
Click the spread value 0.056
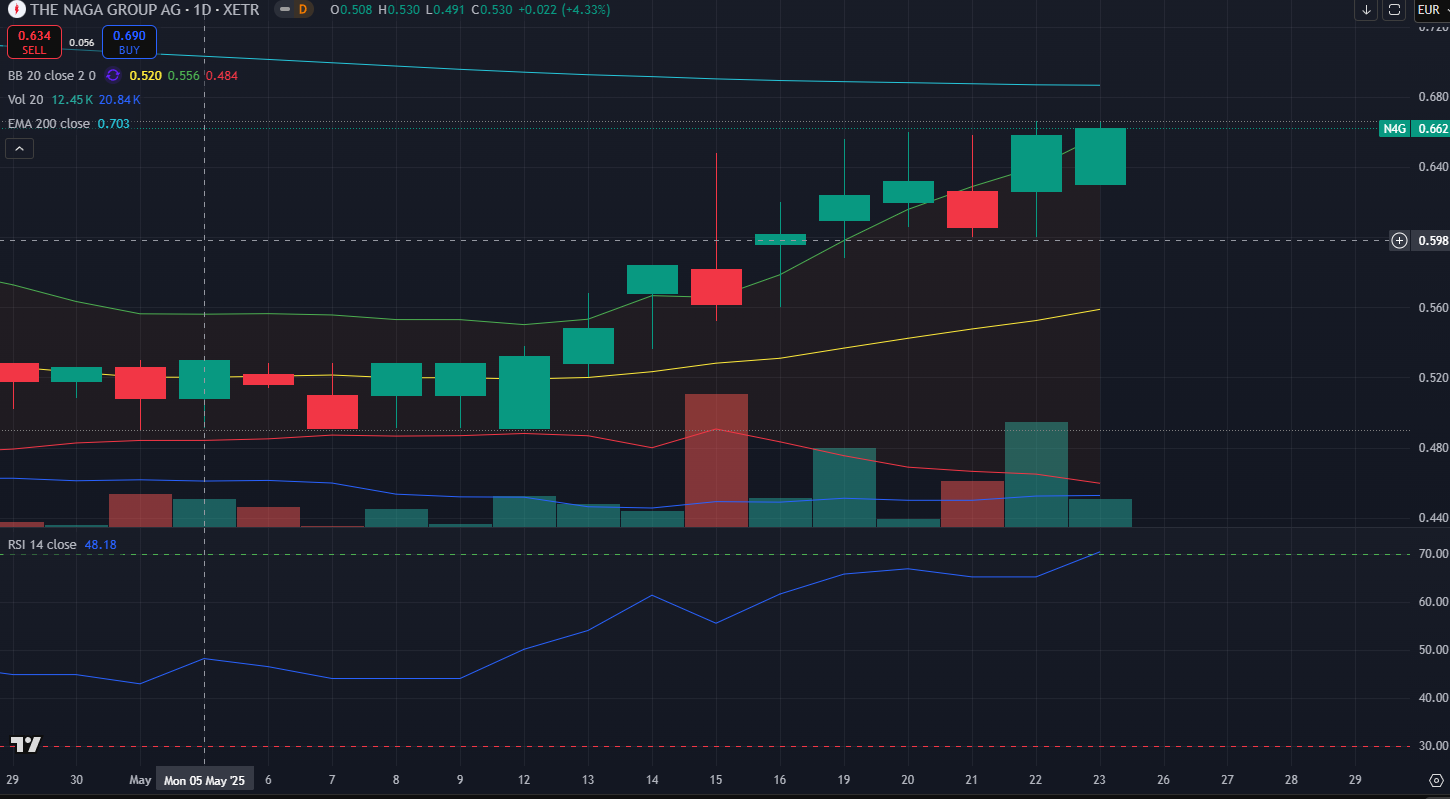[82, 43]
